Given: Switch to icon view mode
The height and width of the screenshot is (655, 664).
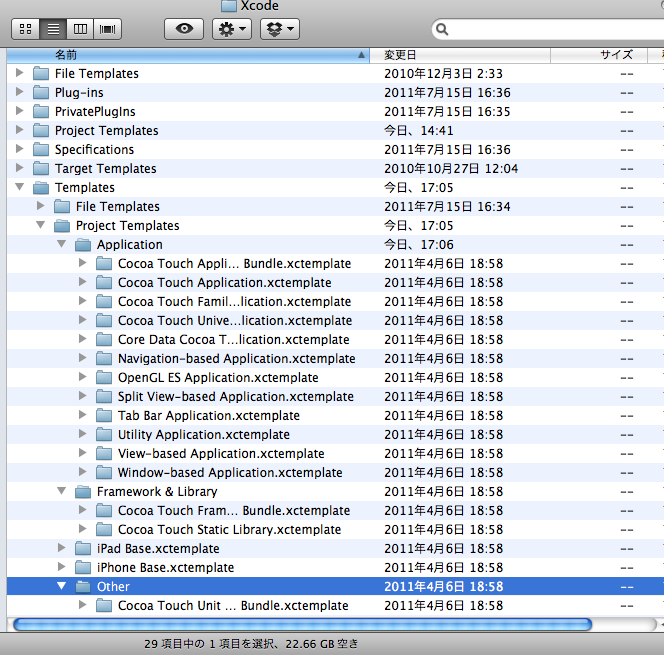Looking at the screenshot, I should coord(25,29).
